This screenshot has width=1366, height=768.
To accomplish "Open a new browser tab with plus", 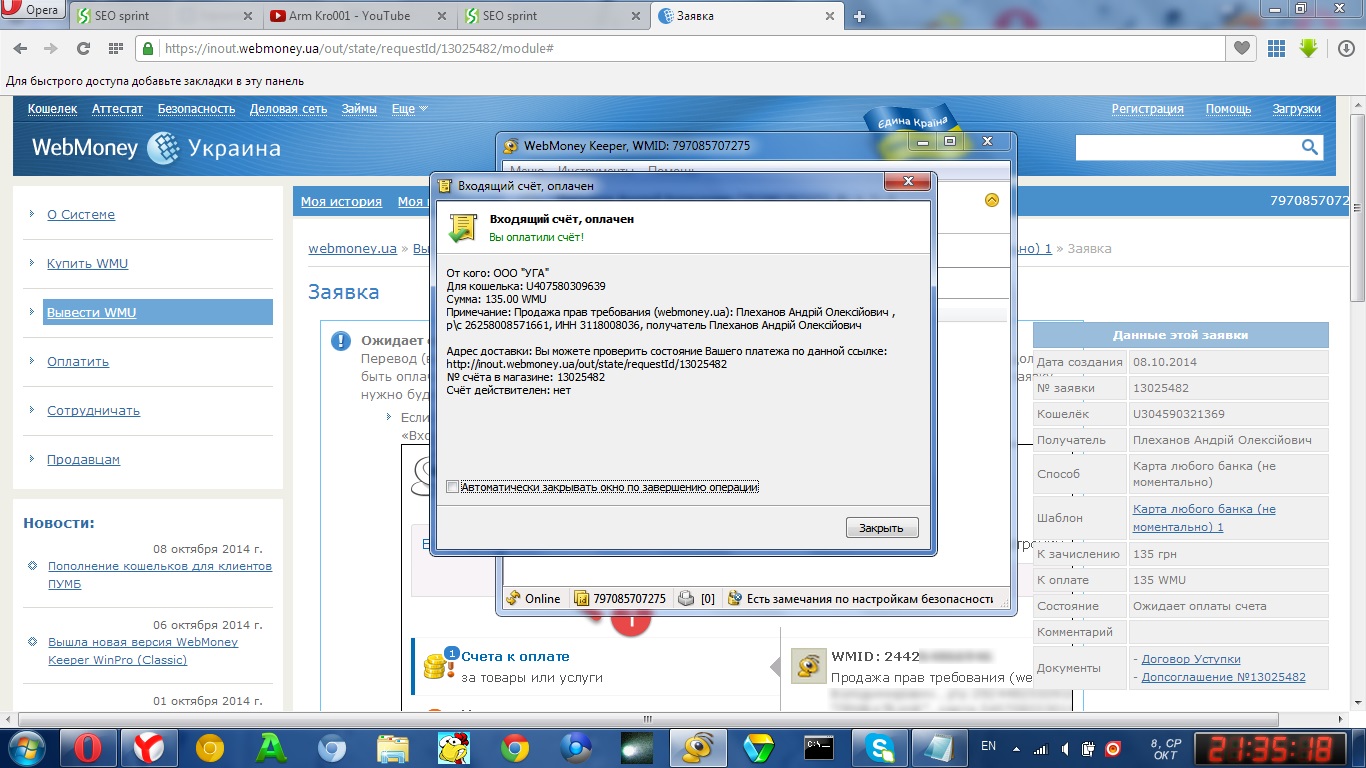I will [859, 16].
